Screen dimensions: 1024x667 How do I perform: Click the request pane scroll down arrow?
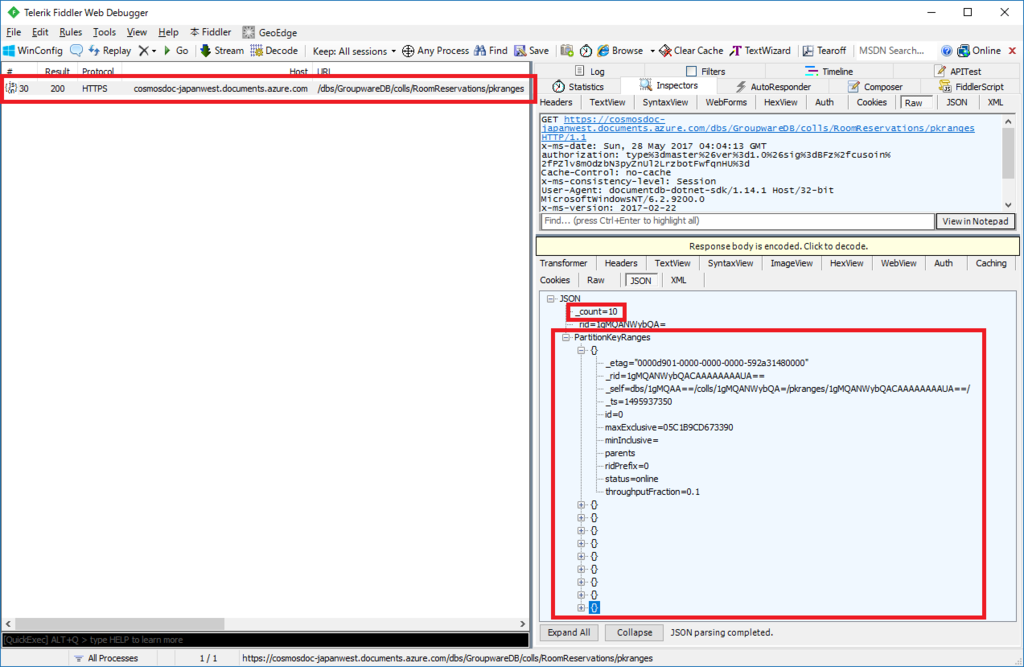tap(1008, 204)
